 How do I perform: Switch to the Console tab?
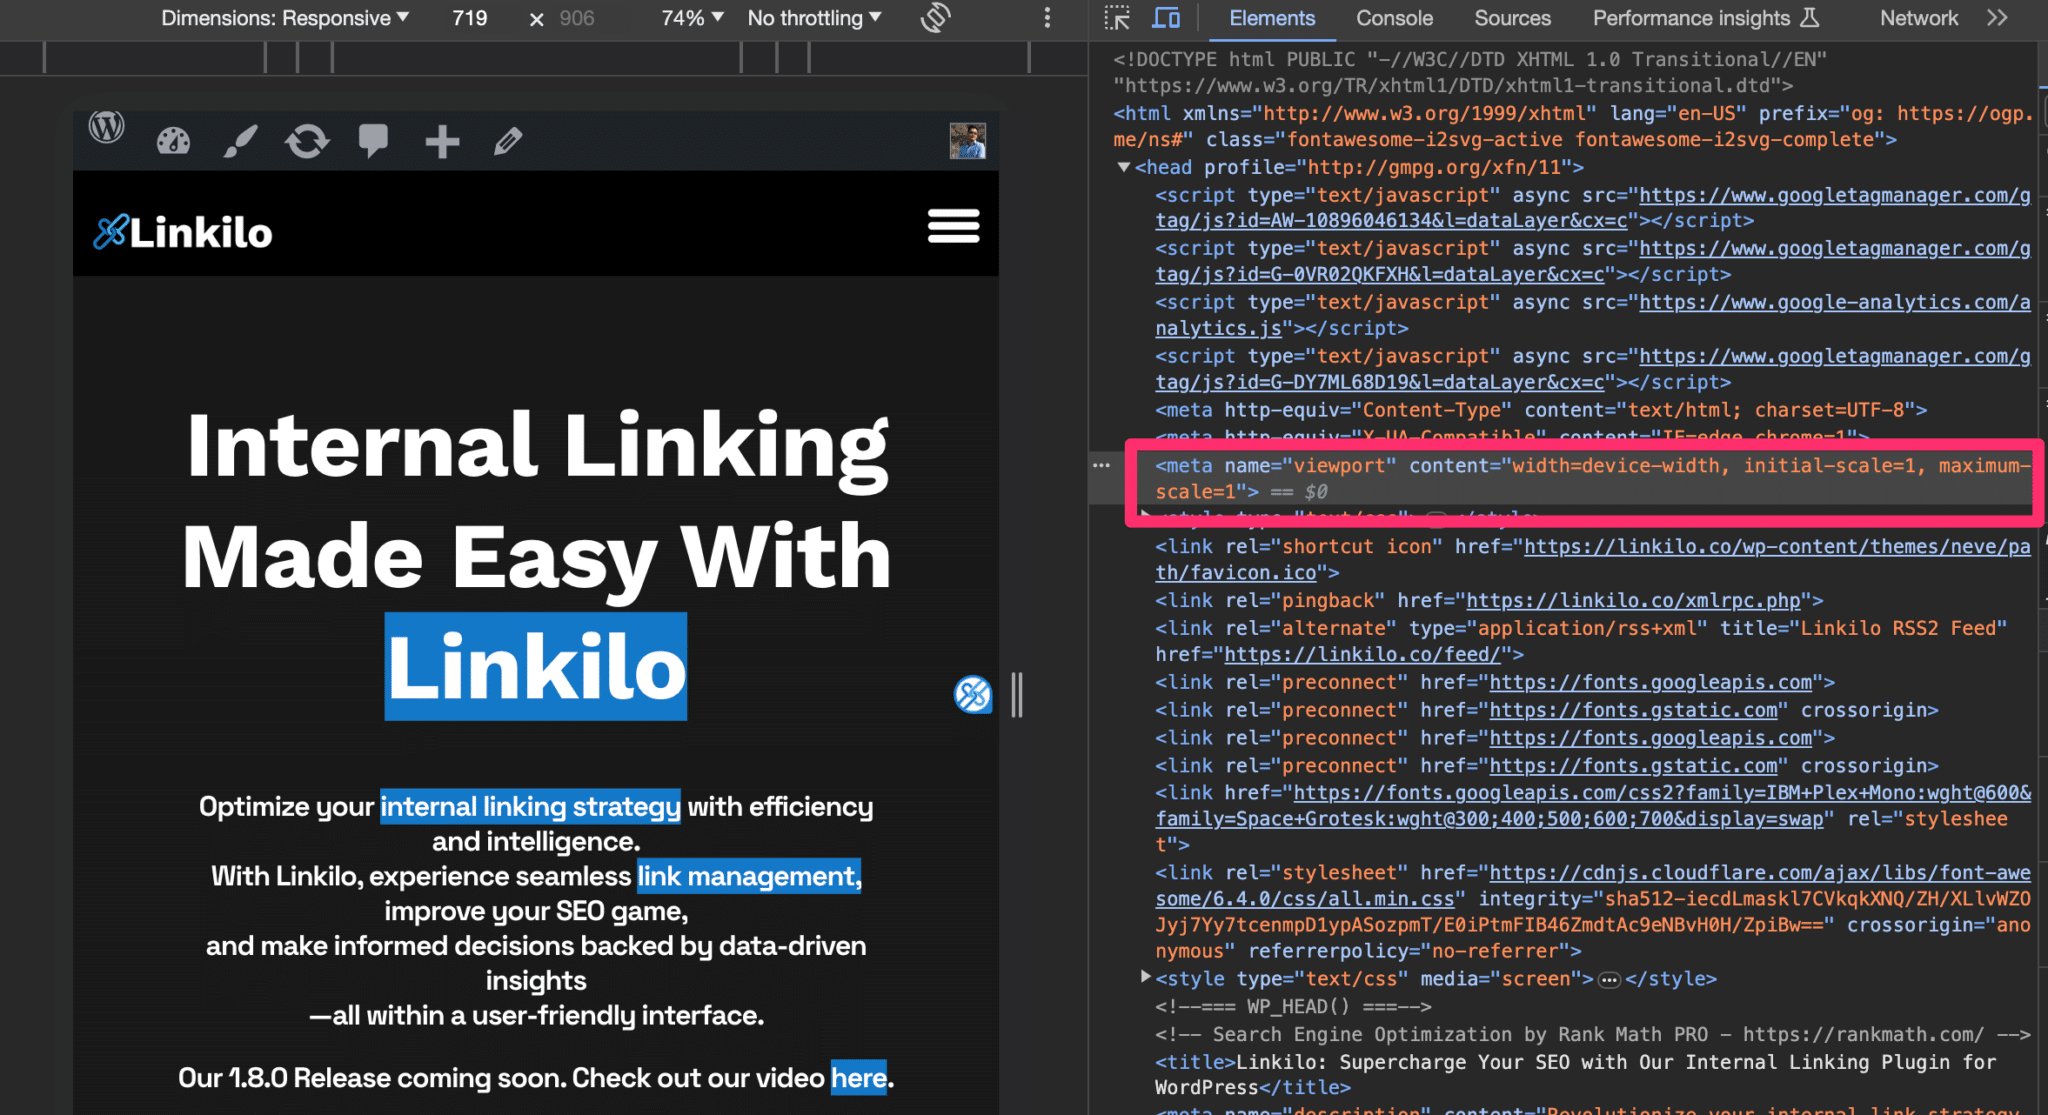point(1393,18)
